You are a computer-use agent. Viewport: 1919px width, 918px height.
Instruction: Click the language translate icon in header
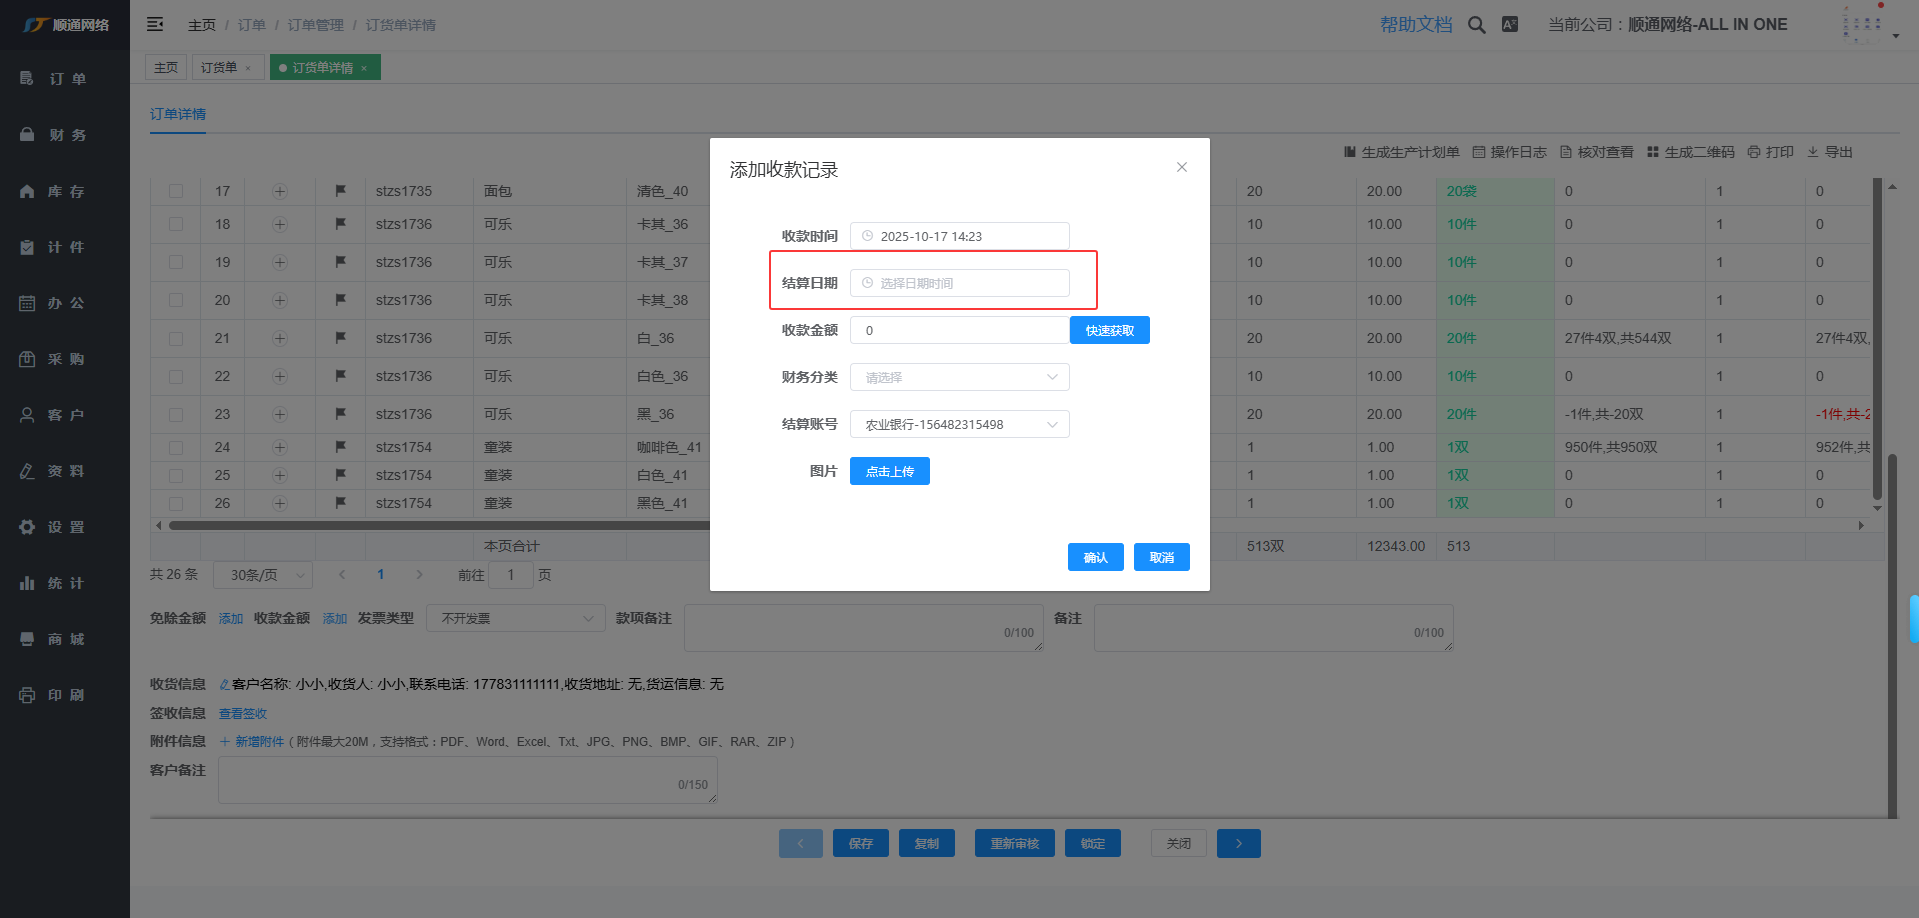[x=1510, y=25]
